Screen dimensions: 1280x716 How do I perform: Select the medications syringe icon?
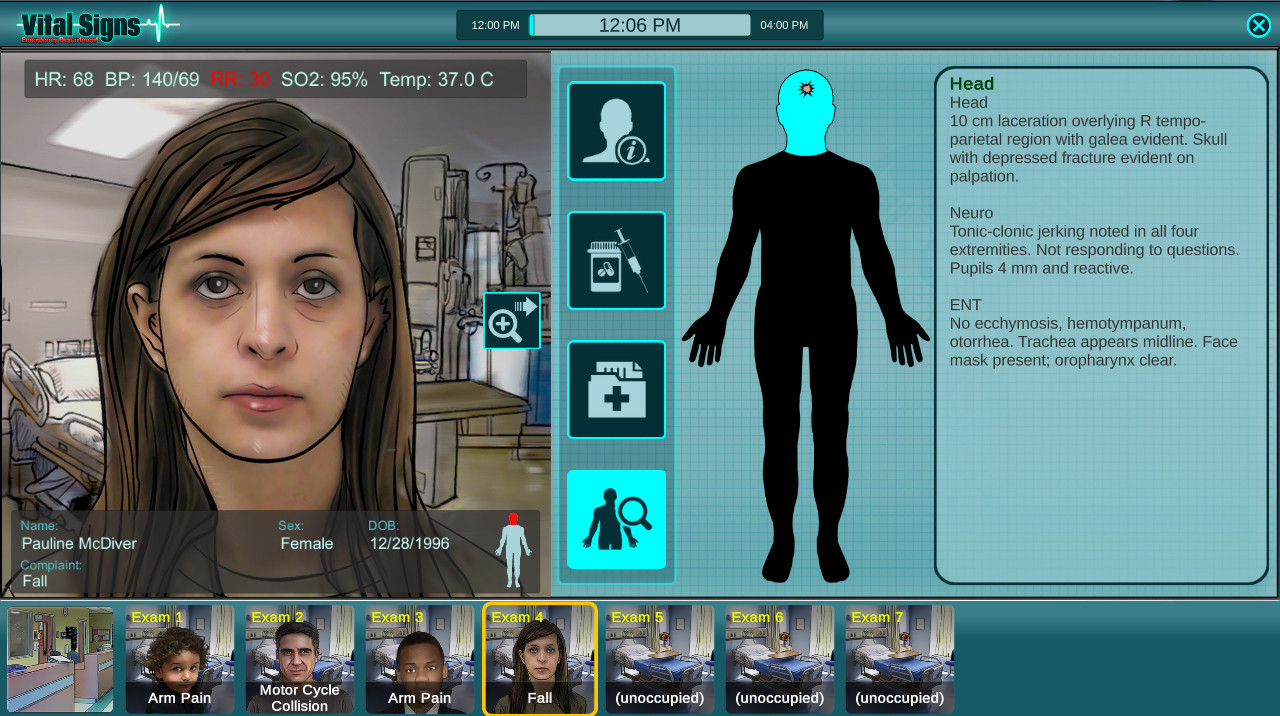click(616, 260)
